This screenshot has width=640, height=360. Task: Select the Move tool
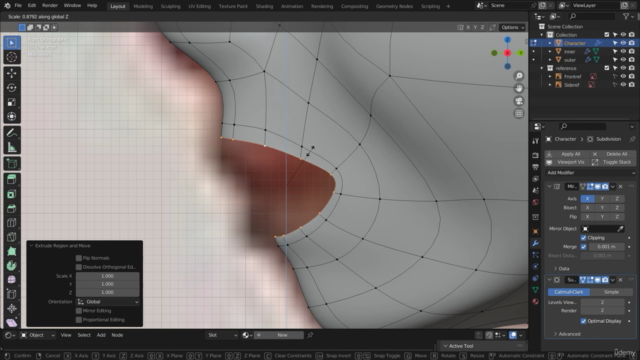pyautogui.click(x=11, y=73)
